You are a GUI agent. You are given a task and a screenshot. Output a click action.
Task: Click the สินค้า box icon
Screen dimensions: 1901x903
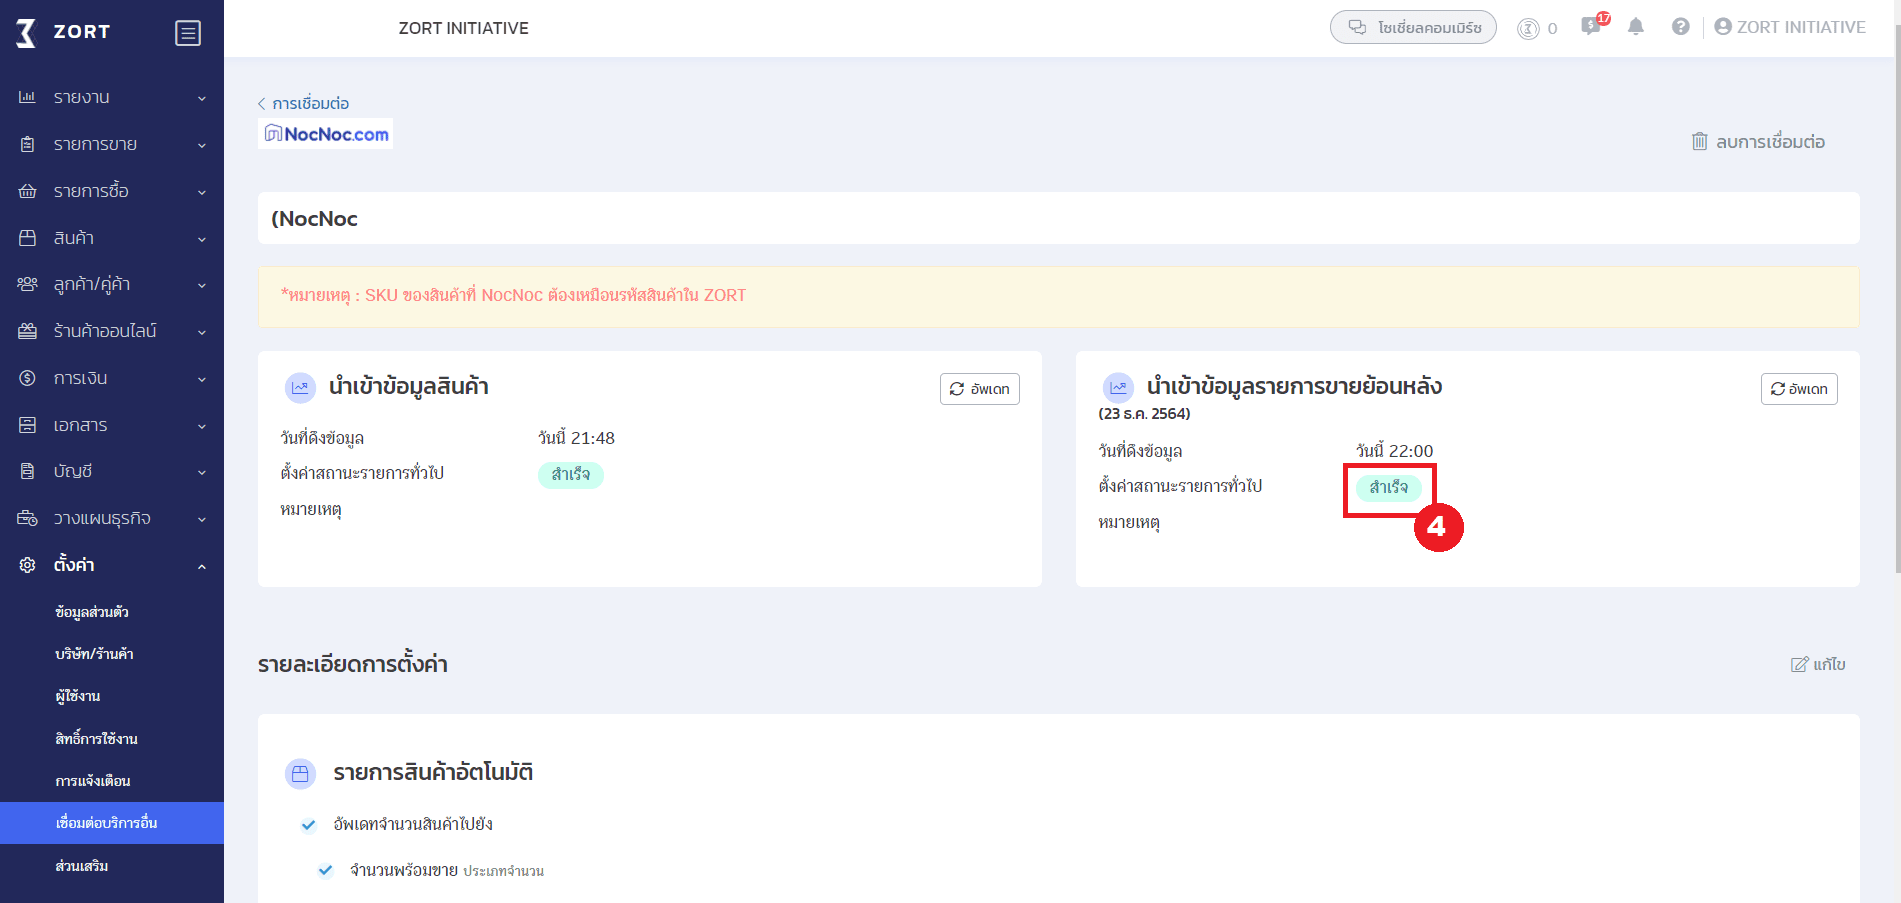(27, 238)
